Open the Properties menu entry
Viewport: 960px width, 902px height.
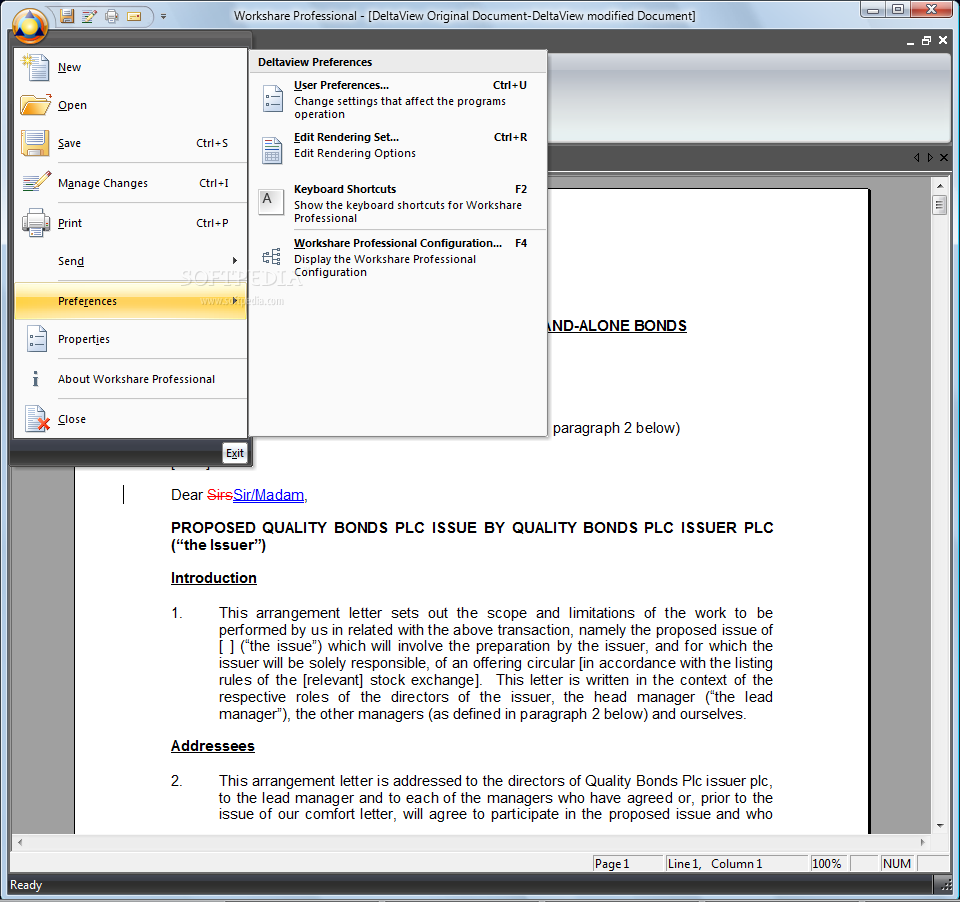point(131,339)
